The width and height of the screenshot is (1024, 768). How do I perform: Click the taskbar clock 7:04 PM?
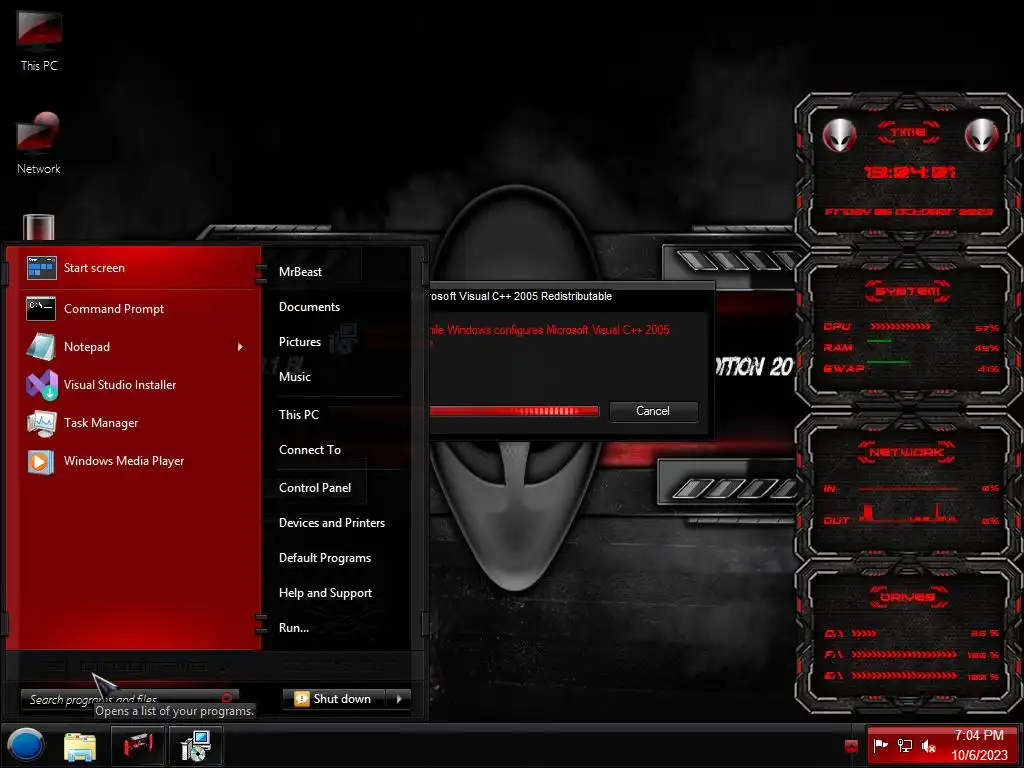978,735
